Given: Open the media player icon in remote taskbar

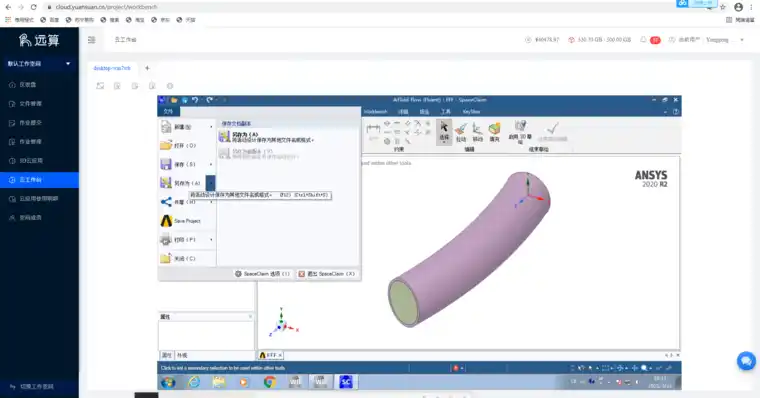Looking at the screenshot, I should [x=244, y=382].
